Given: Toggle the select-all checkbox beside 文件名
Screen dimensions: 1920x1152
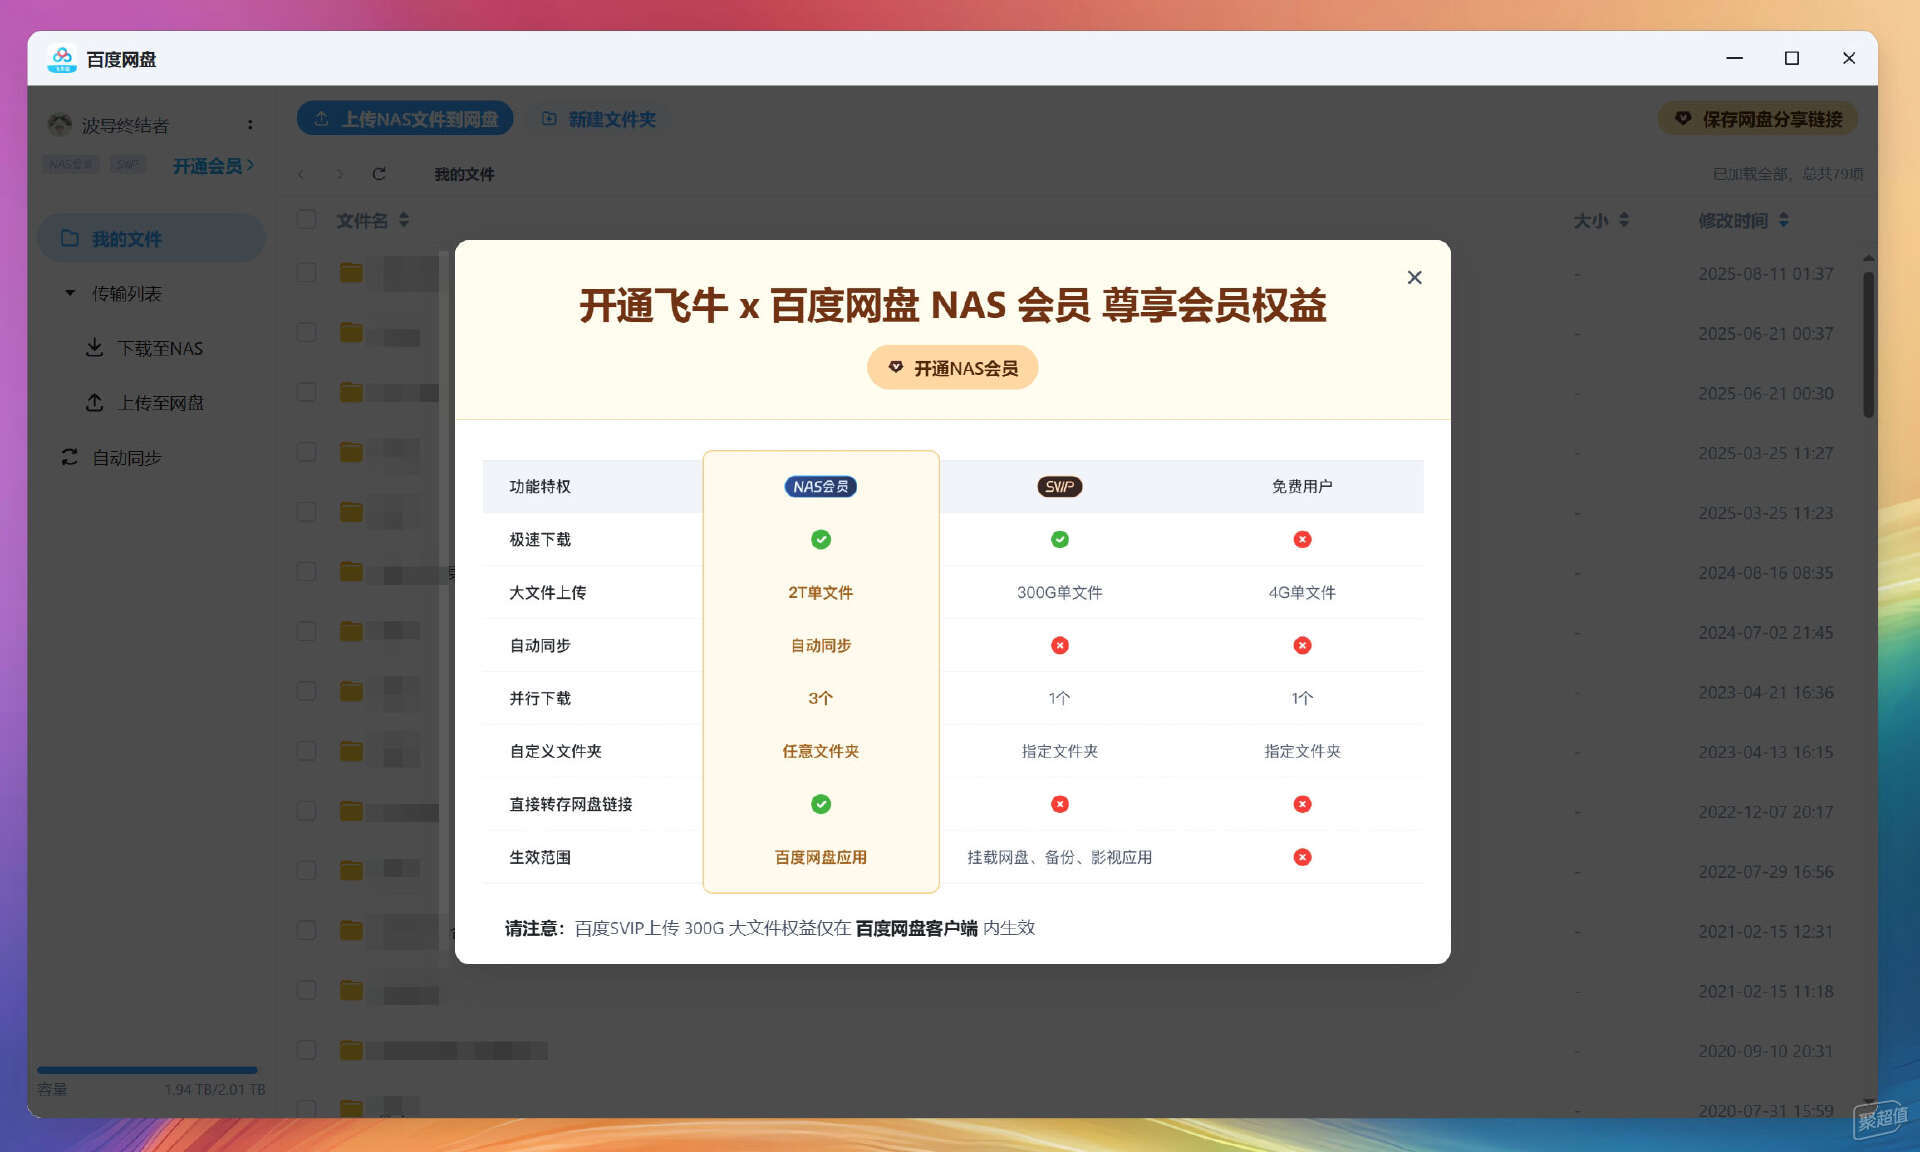Looking at the screenshot, I should pos(307,220).
